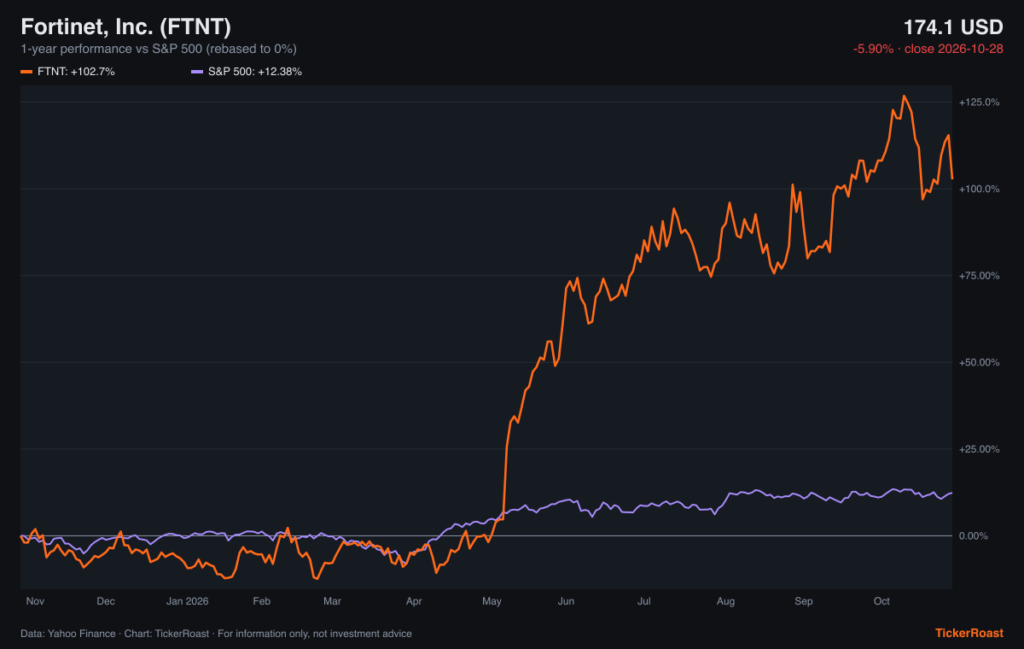1024x649 pixels.
Task: Click the Fortinet, Inc. (FTNT) title
Action: click(126, 27)
